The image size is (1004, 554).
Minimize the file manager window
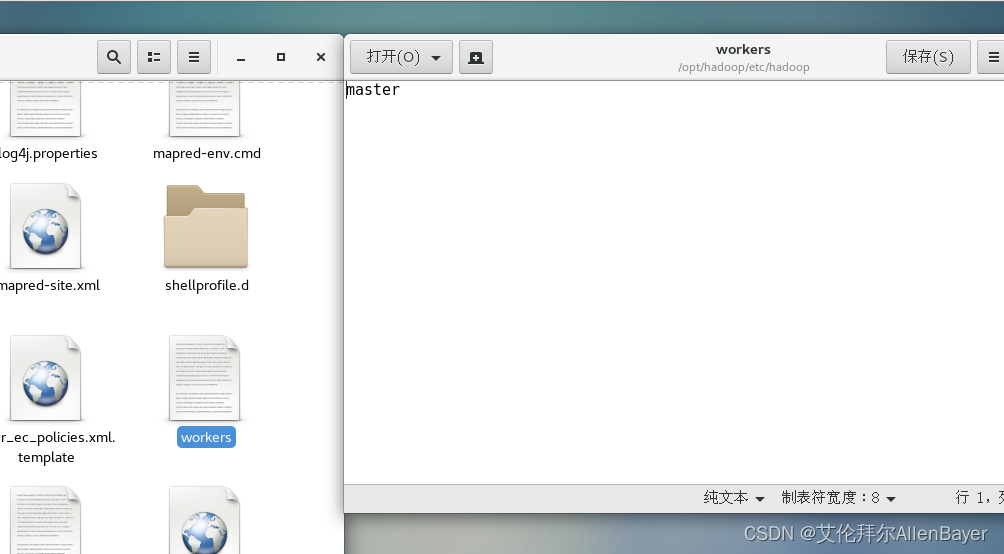(x=241, y=58)
